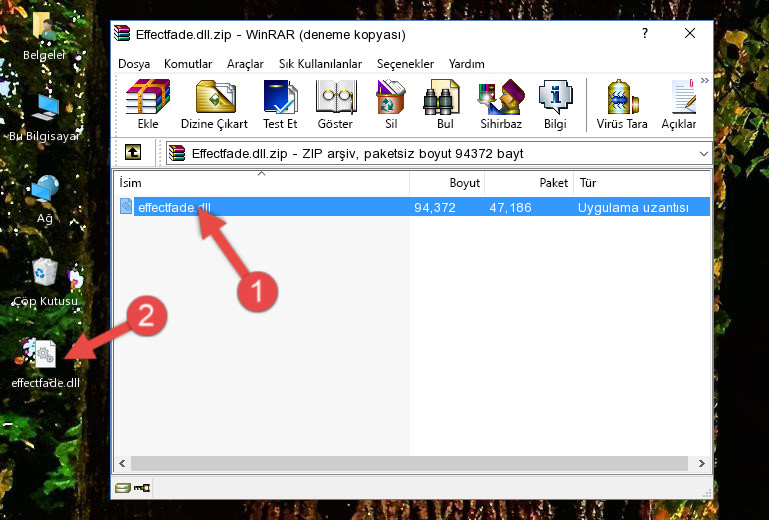Sort file list by Boyut column
Viewport: 769px width, 520px height.
tap(447, 183)
